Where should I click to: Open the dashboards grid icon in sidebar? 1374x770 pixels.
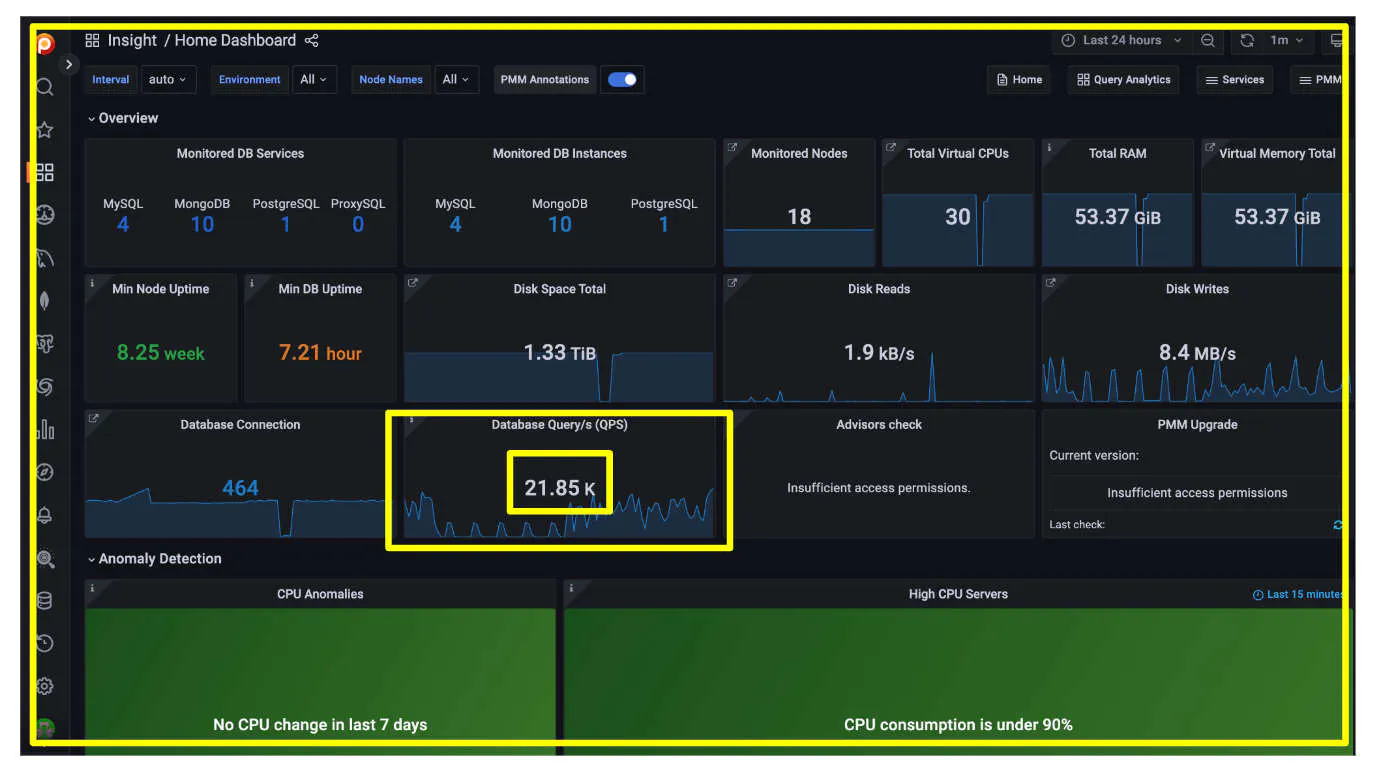44,172
